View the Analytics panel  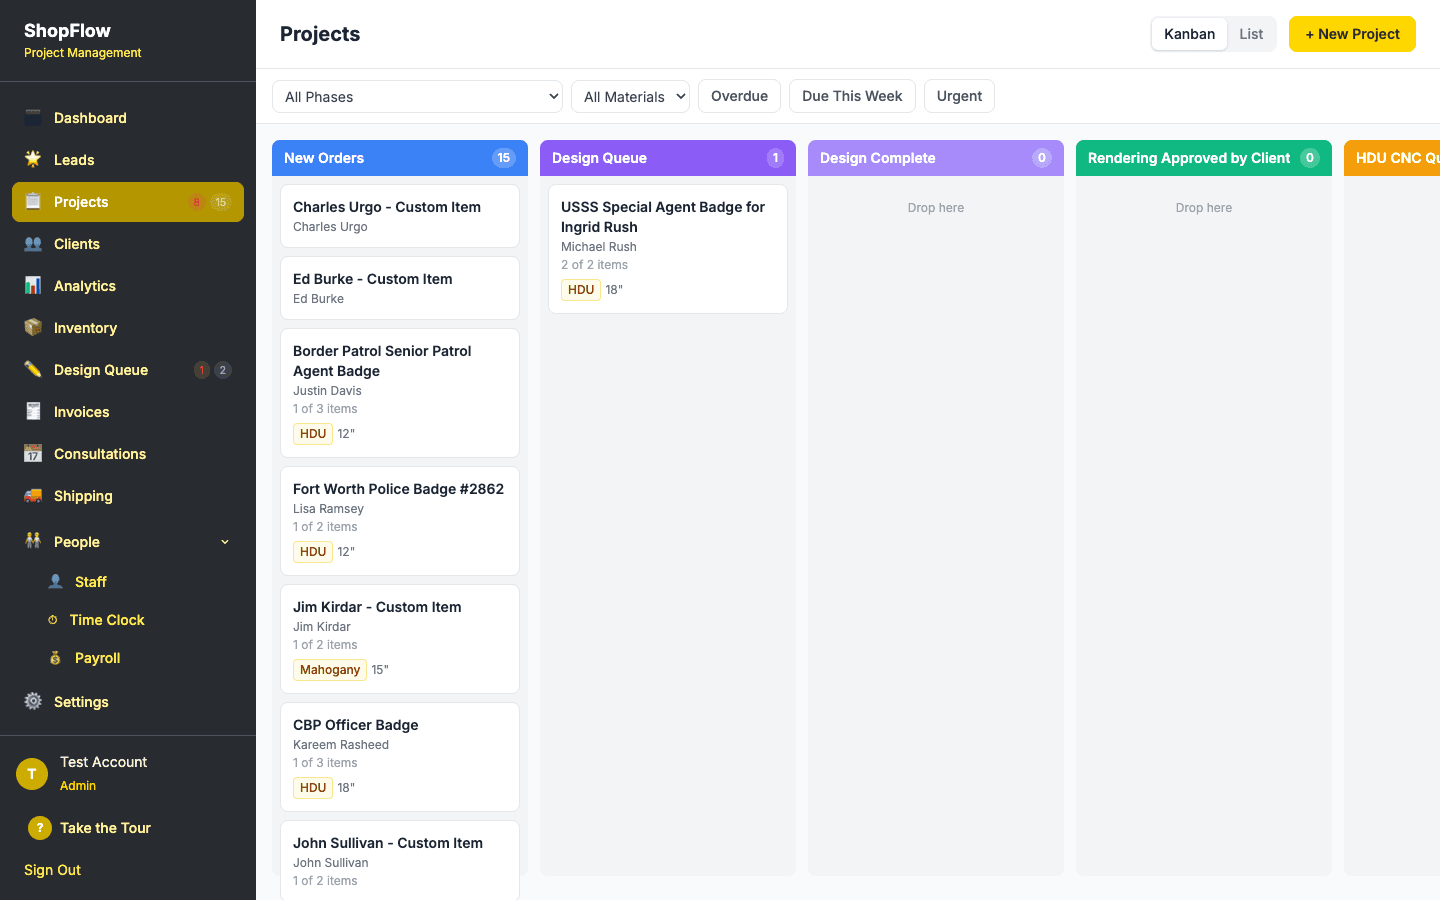84,286
